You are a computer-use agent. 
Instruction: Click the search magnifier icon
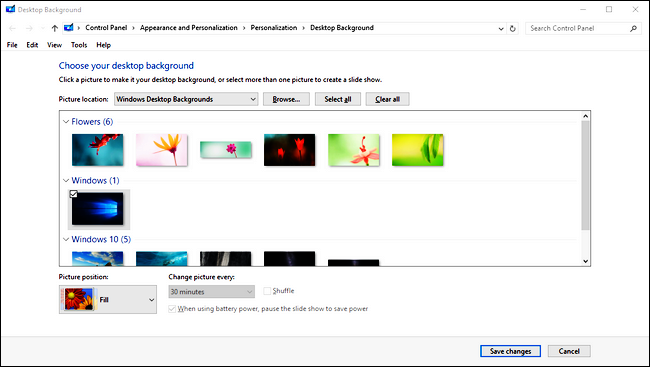[x=633, y=28]
